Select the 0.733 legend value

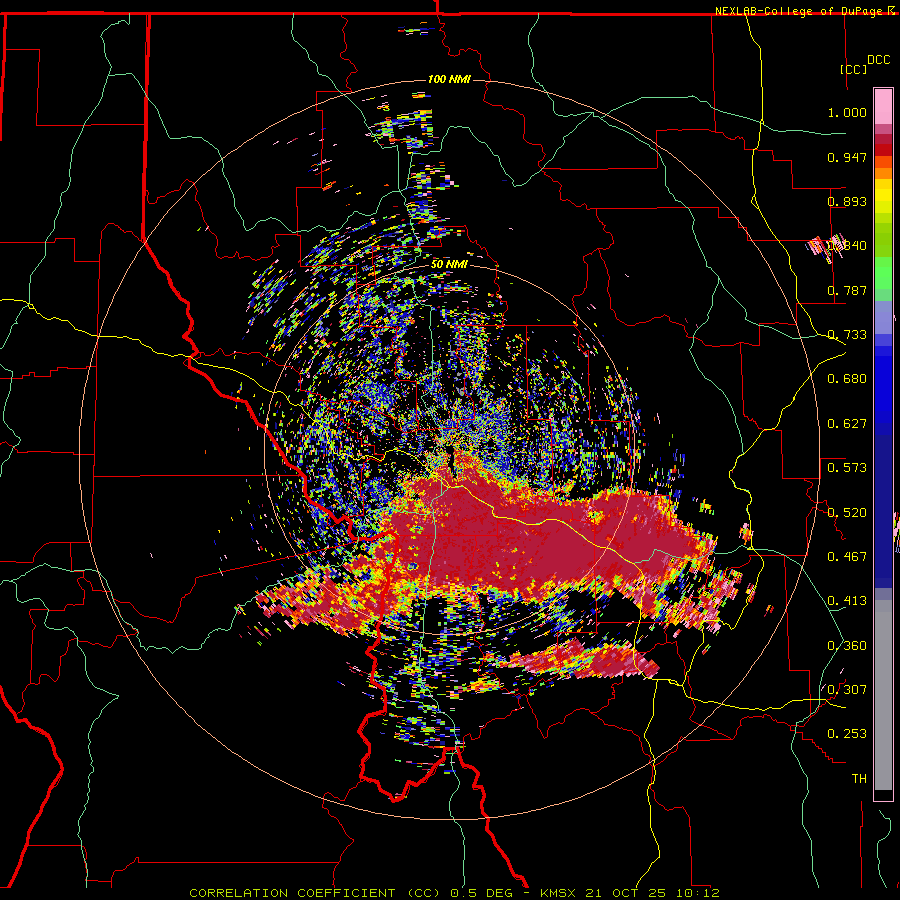(x=847, y=335)
